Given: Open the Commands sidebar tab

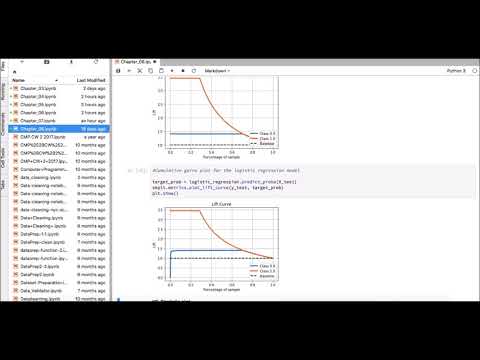Looking at the screenshot, I should (x=3, y=124).
